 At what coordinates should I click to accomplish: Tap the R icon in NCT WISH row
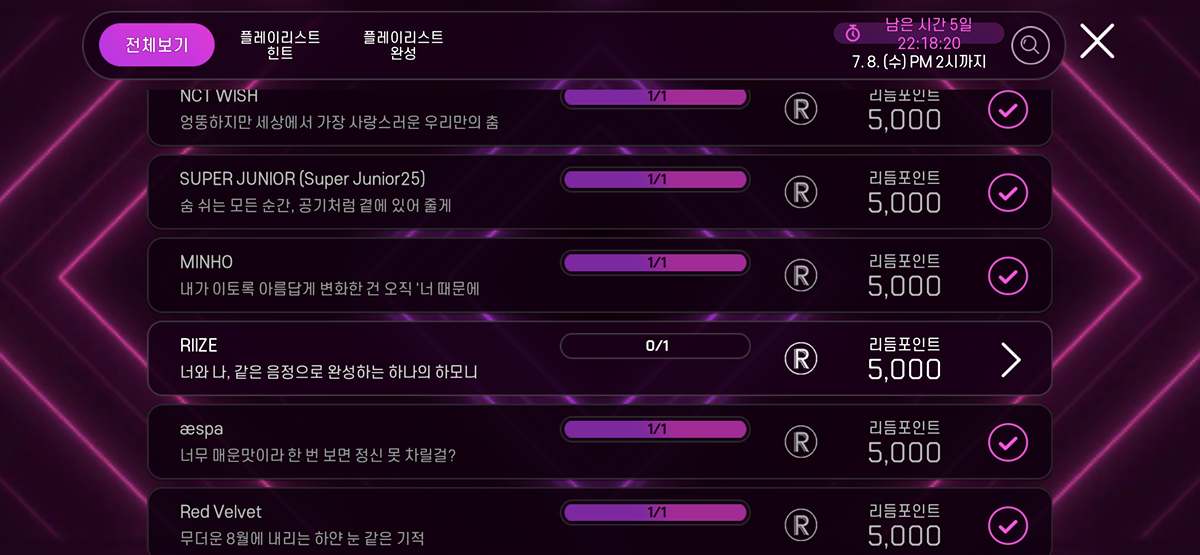800,108
